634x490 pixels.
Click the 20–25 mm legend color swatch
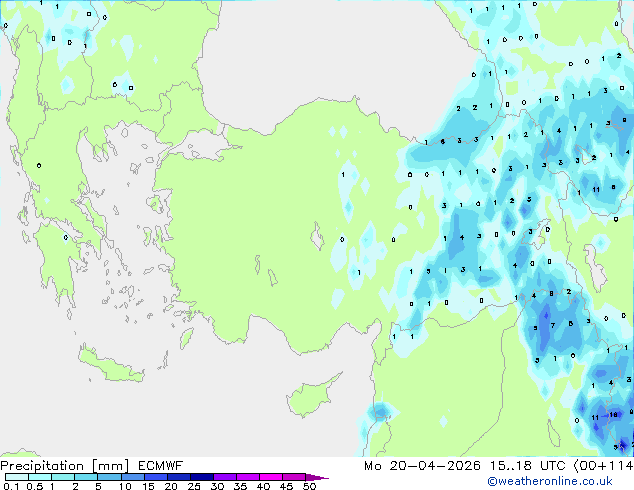click(x=178, y=477)
